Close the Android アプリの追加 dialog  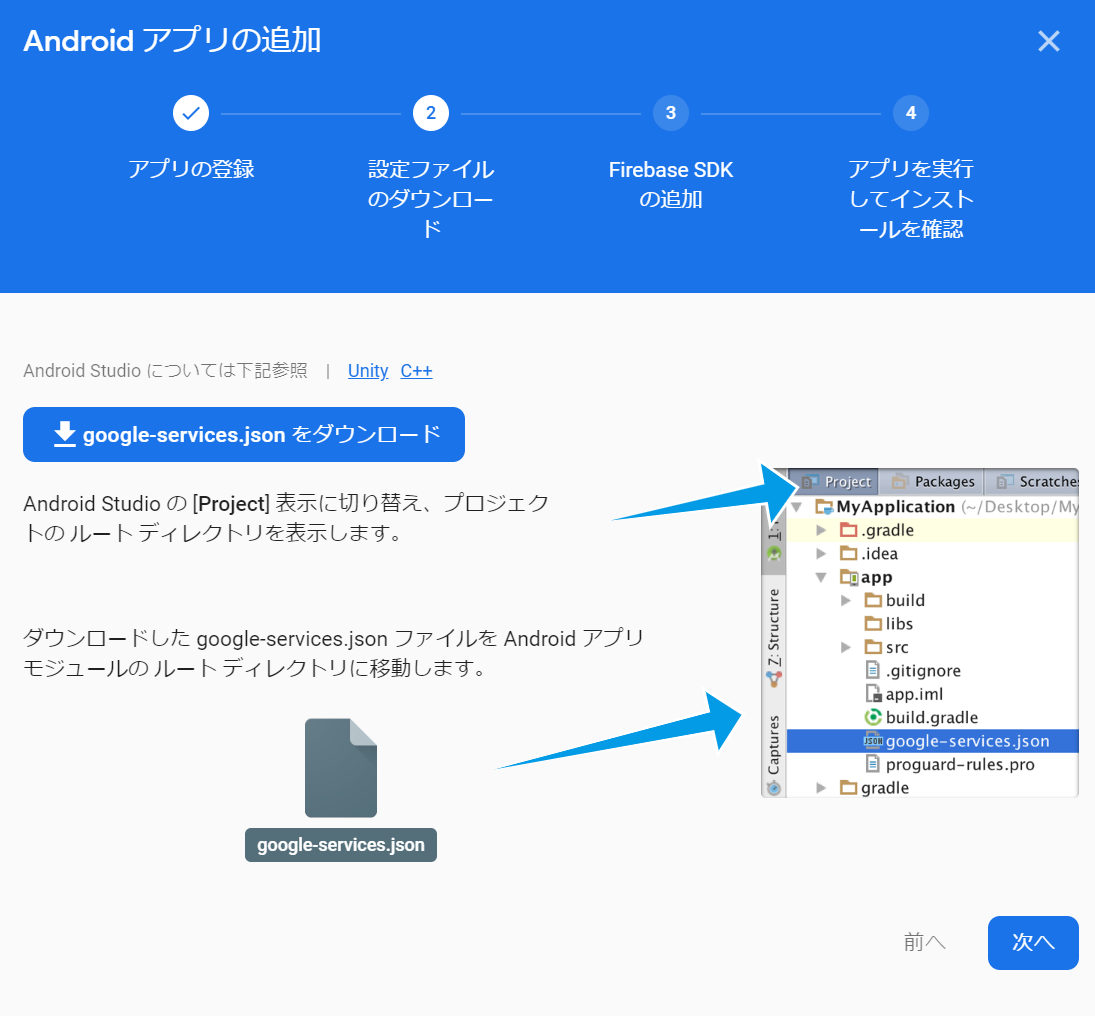coord(1048,41)
